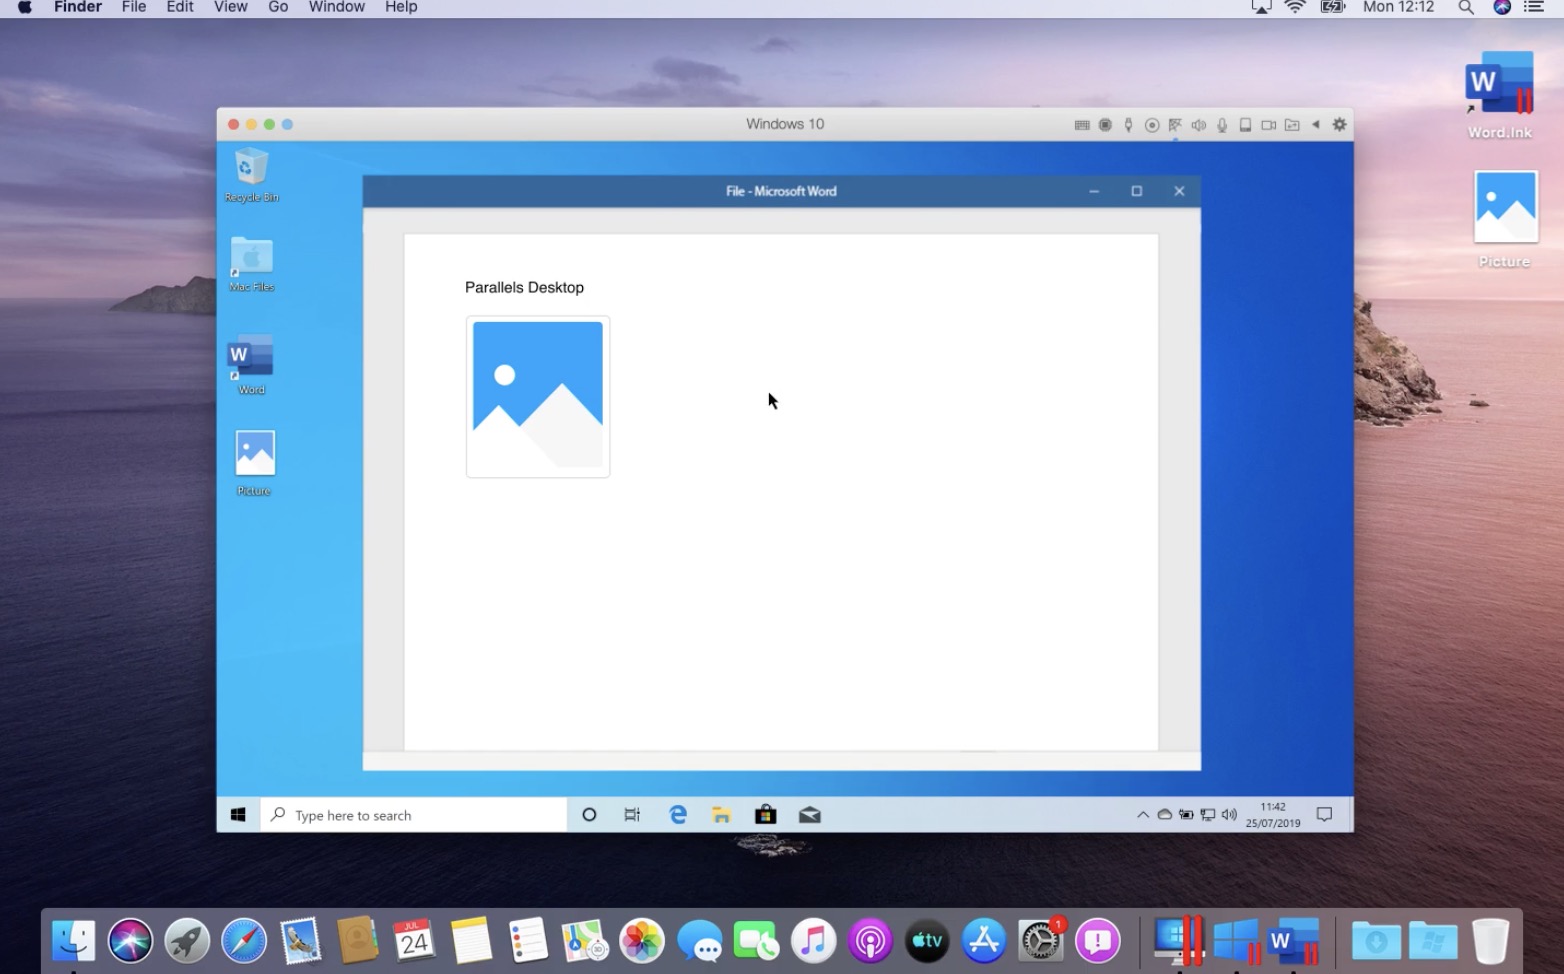Open the Edit menu in the macOS menu bar
The height and width of the screenshot is (974, 1564).
(x=180, y=7)
